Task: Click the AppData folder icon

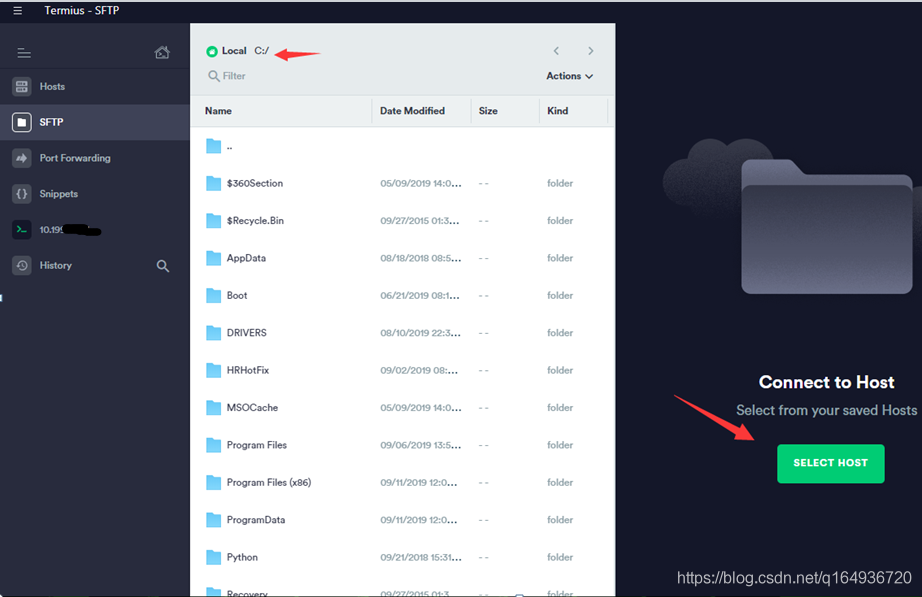Action: [x=213, y=258]
